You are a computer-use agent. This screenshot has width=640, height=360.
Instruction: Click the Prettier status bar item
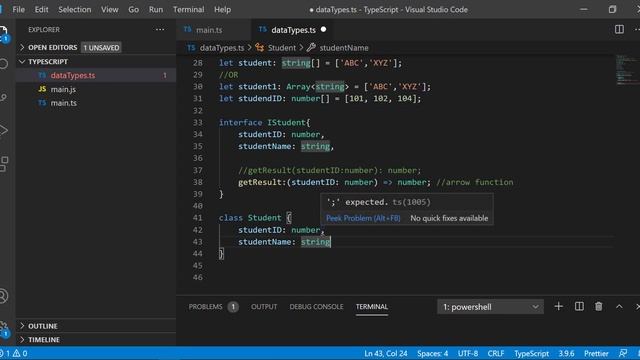596,353
